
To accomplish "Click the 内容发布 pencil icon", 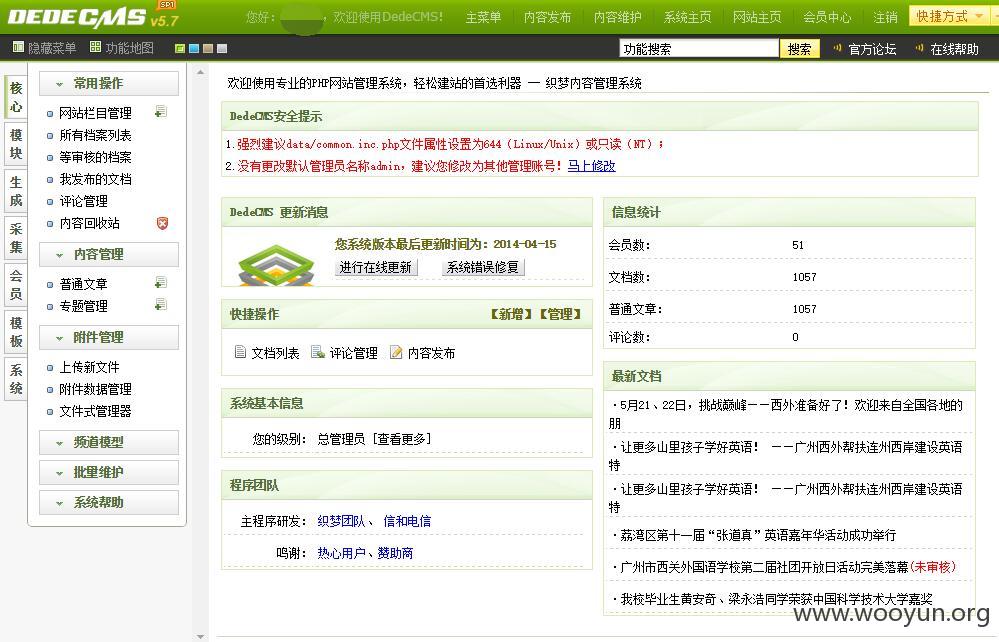I will point(396,352).
